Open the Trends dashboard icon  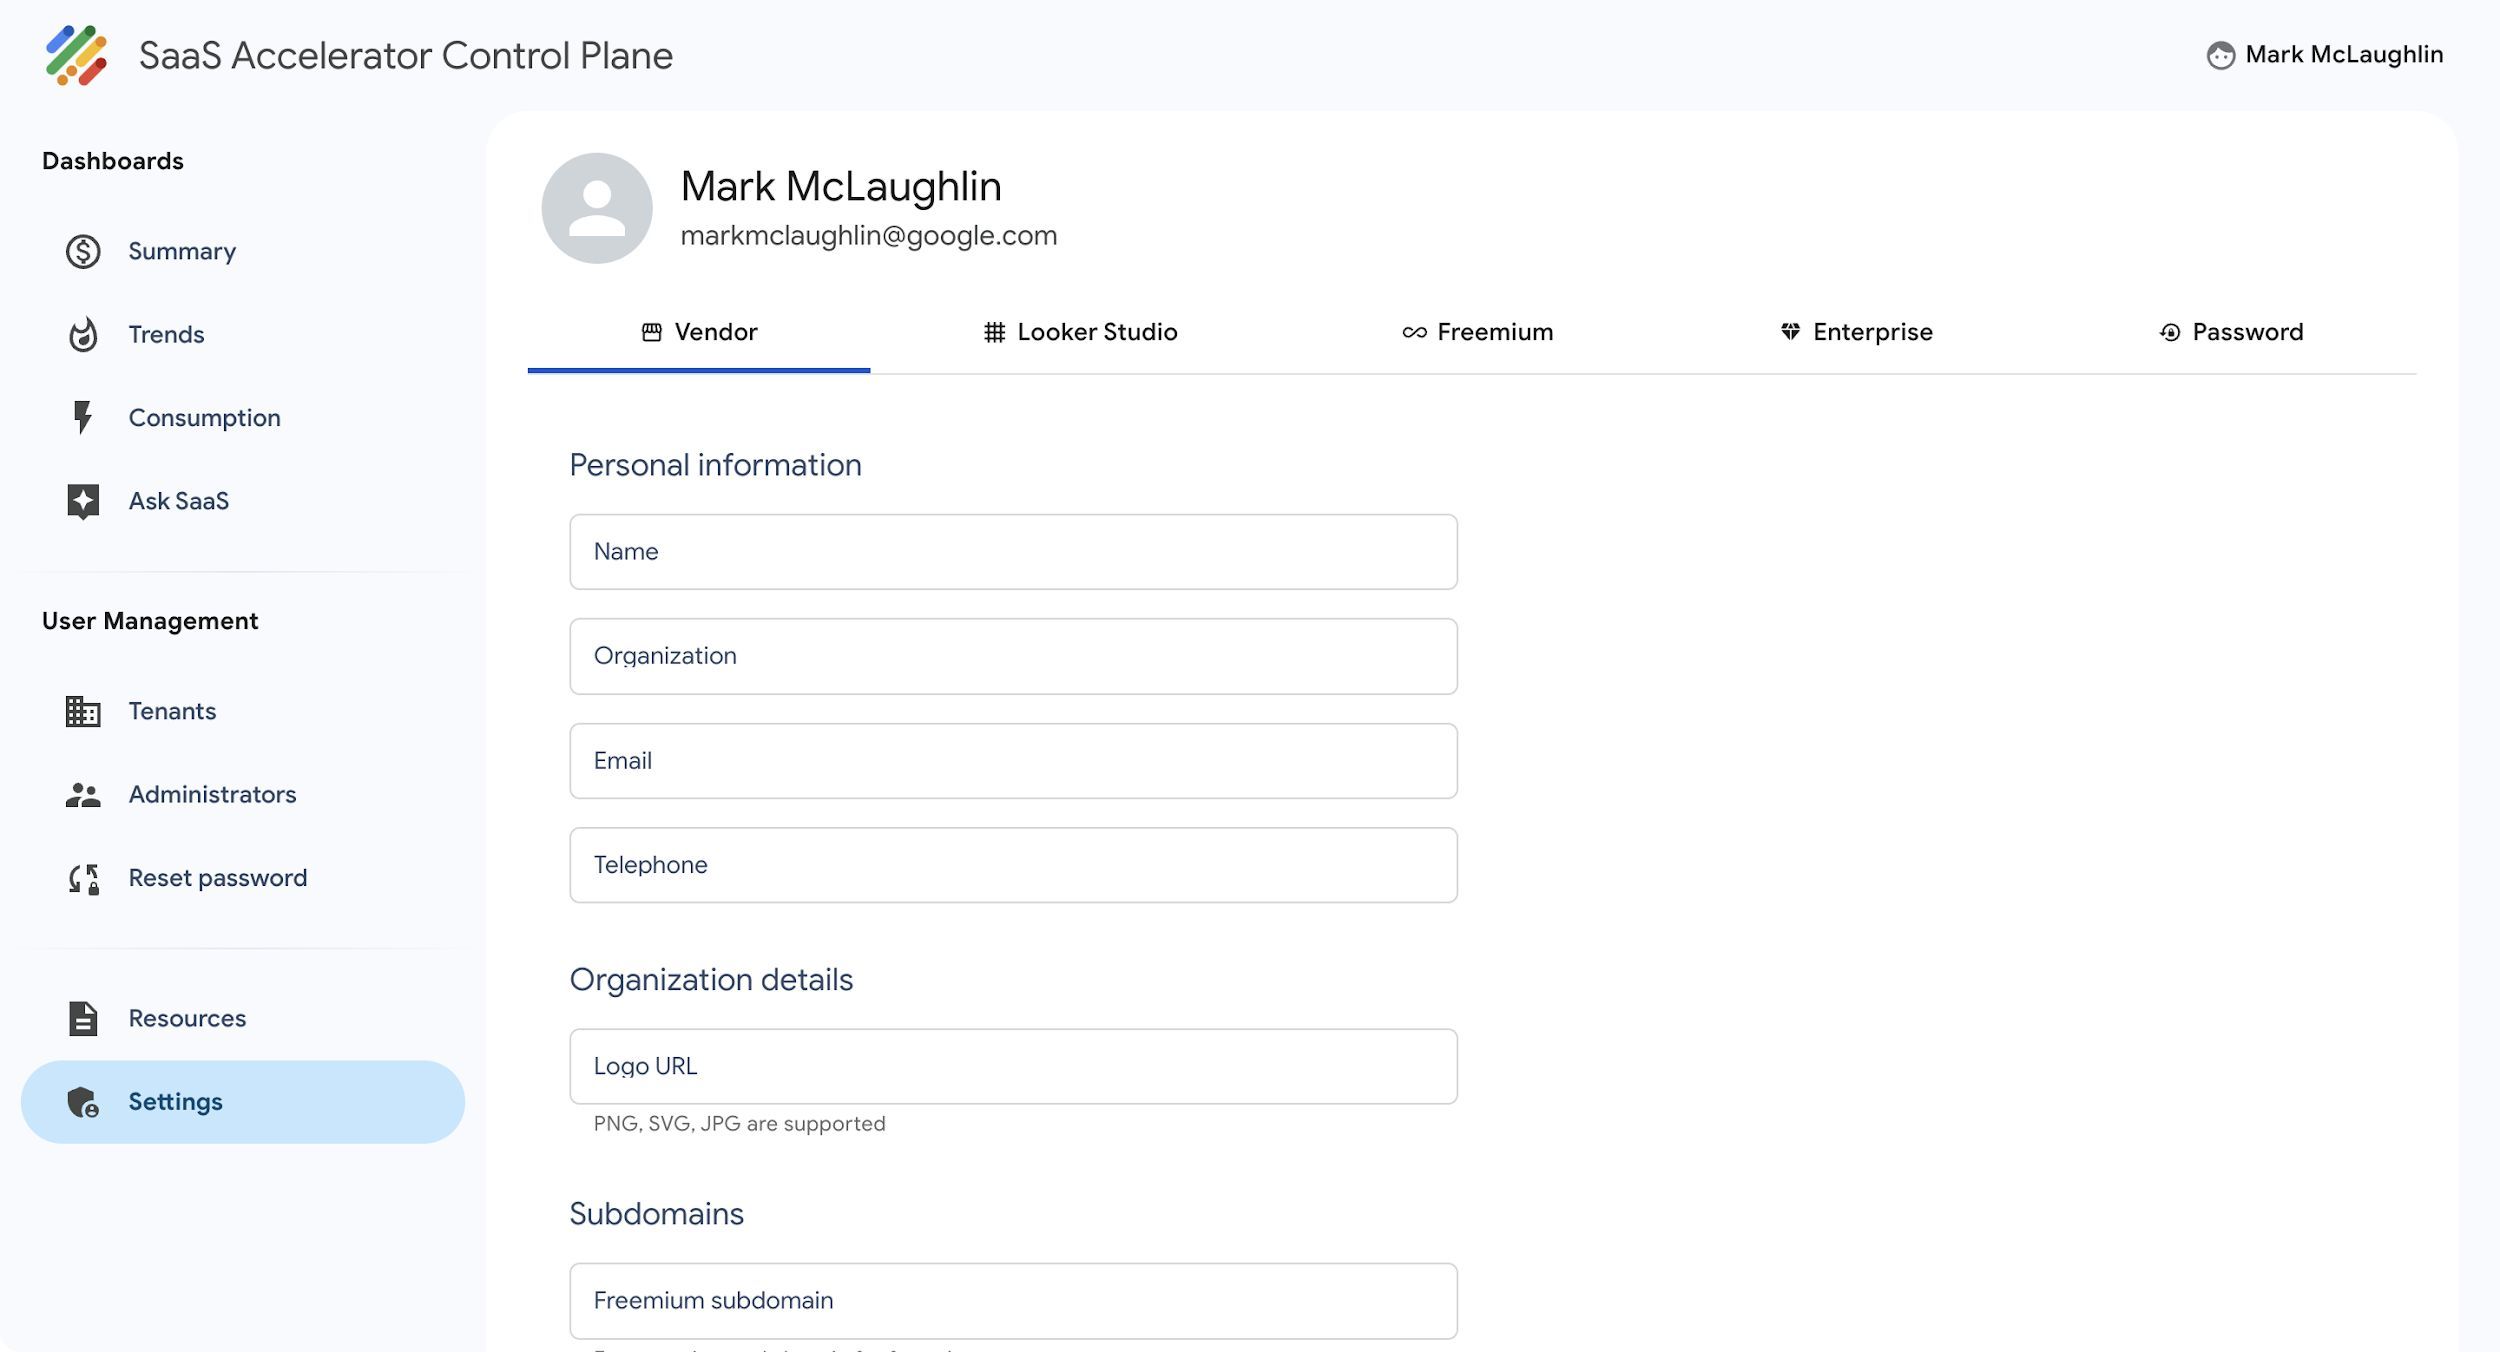82,334
